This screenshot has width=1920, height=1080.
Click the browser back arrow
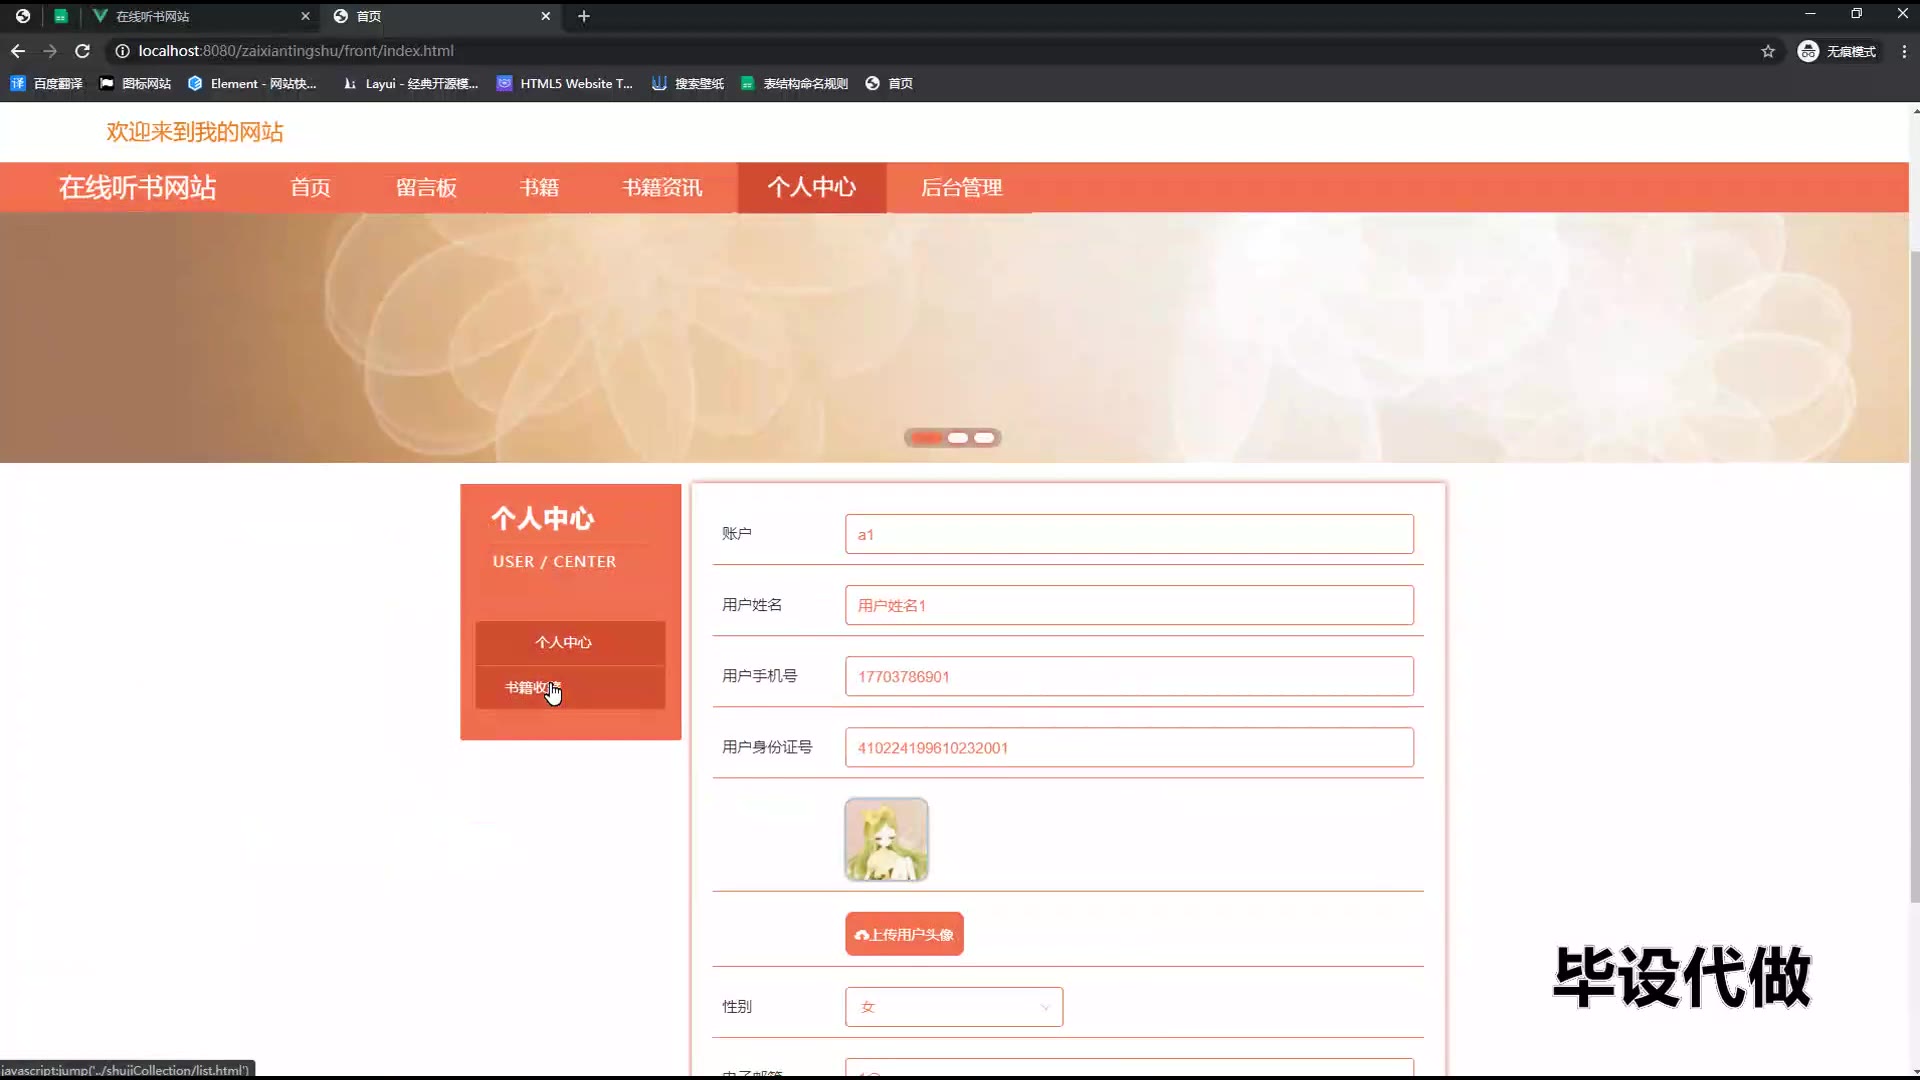[x=18, y=51]
